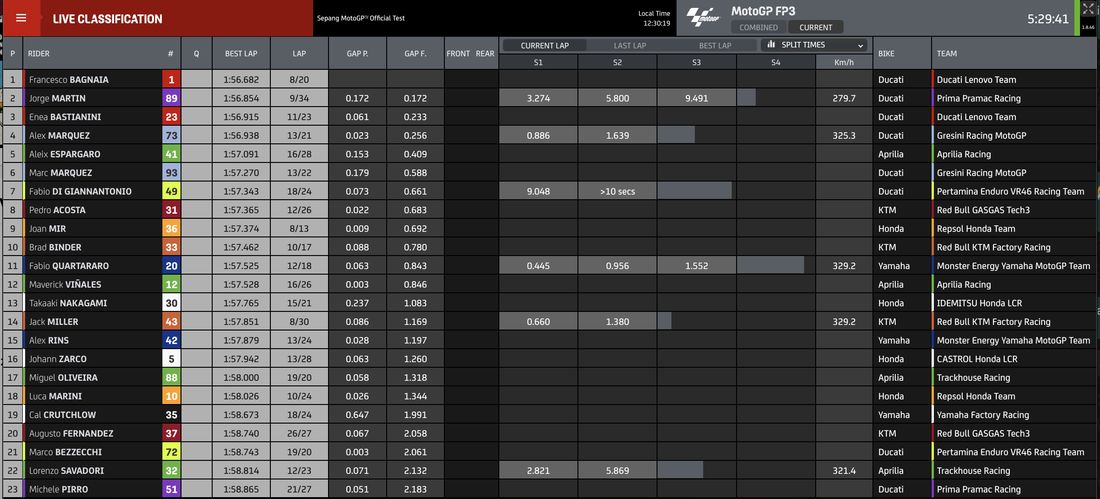
Task: Switch to Combined classification
Action: coord(758,27)
